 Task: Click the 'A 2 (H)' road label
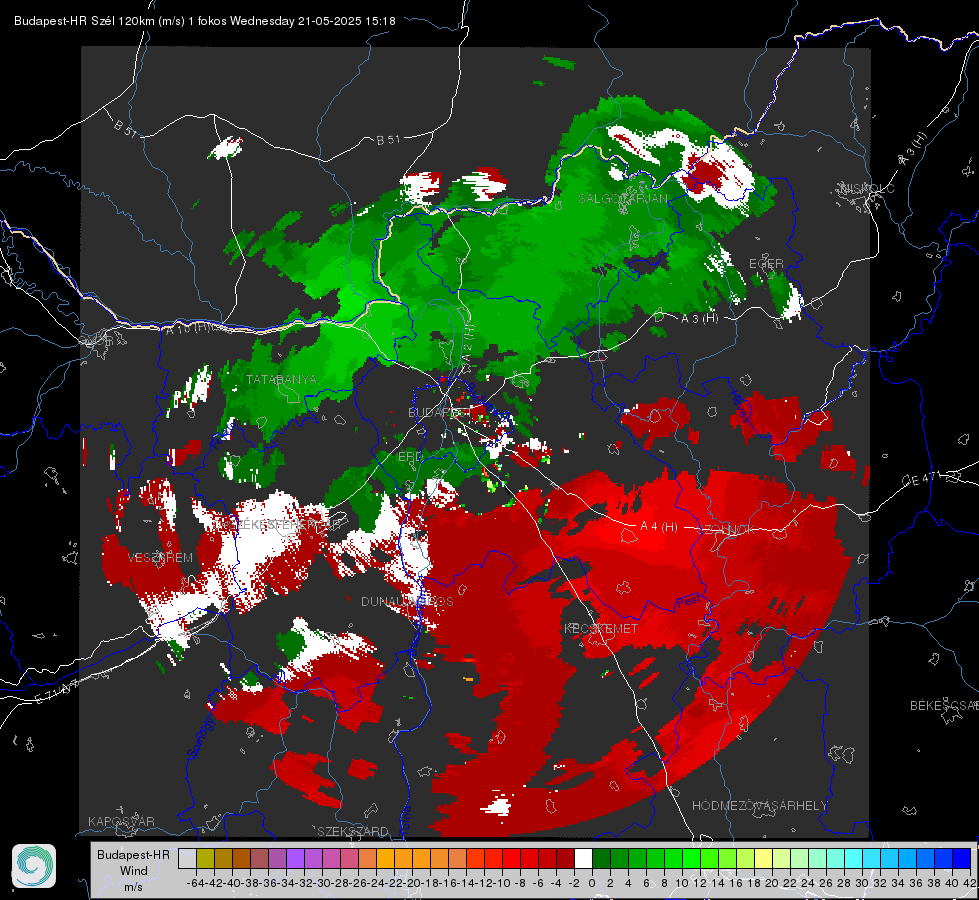point(468,342)
